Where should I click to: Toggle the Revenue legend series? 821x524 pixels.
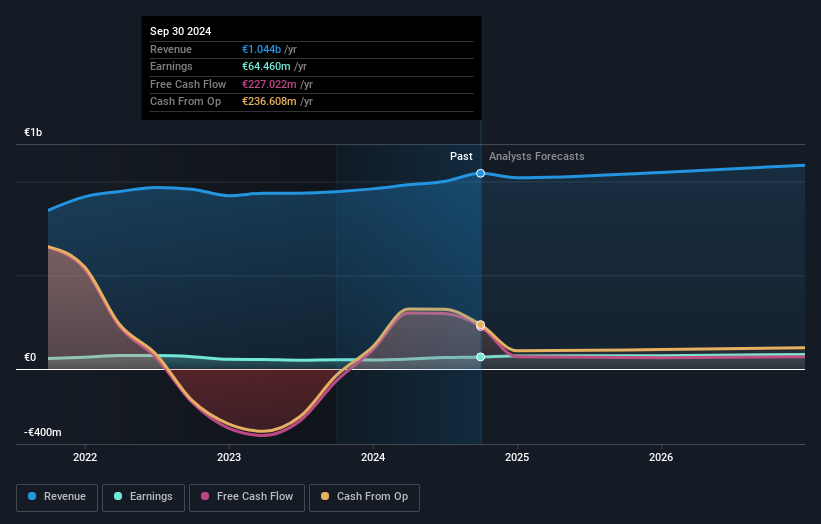[x=57, y=497]
